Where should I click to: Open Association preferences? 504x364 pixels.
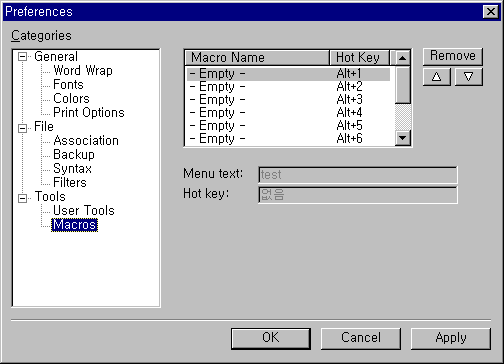tap(86, 140)
